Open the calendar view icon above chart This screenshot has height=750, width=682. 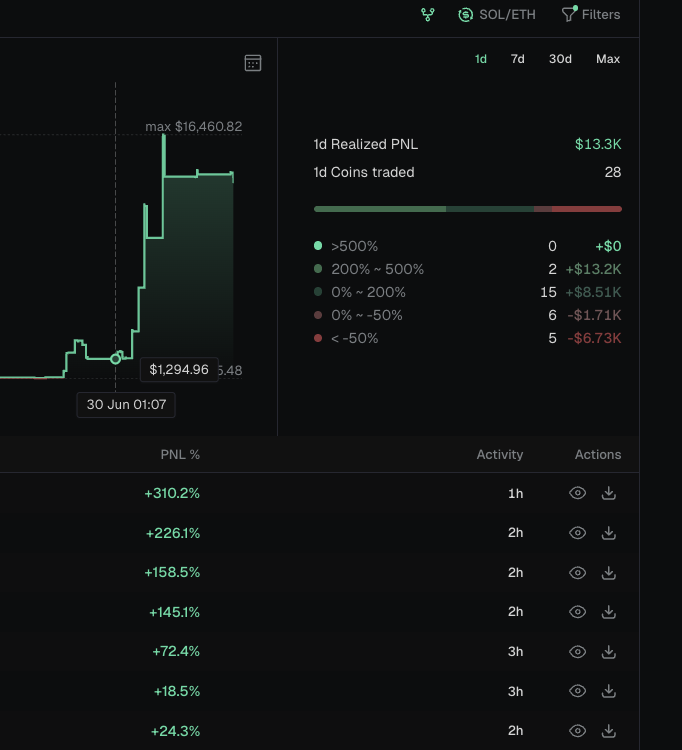pyautogui.click(x=253, y=63)
